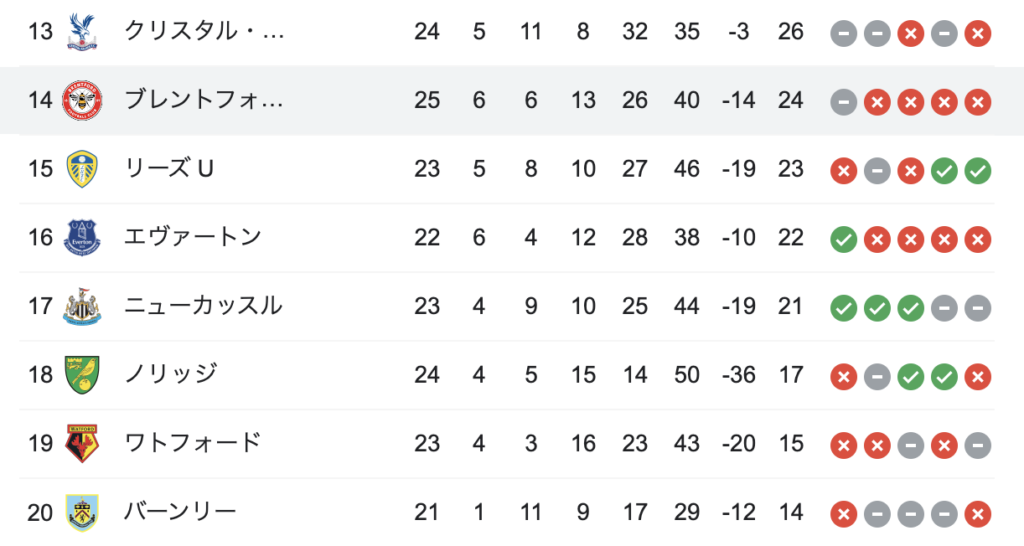
Task: Click the Watford club crest
Action: coord(82,443)
